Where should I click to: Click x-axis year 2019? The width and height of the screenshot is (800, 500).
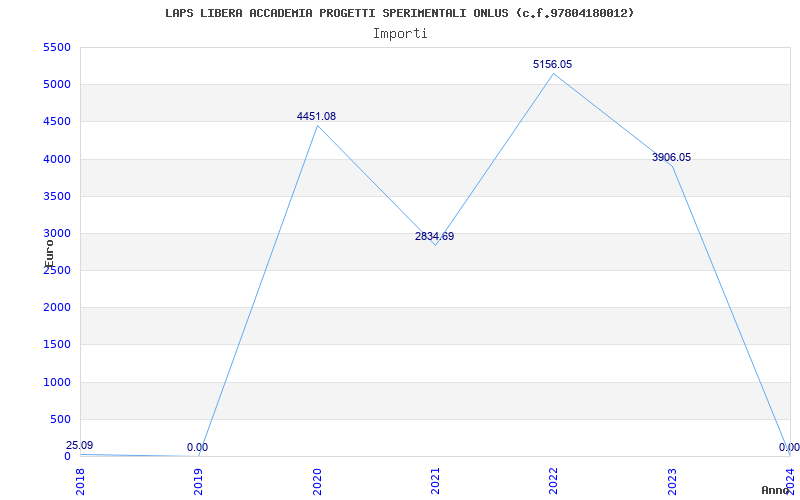198,481
